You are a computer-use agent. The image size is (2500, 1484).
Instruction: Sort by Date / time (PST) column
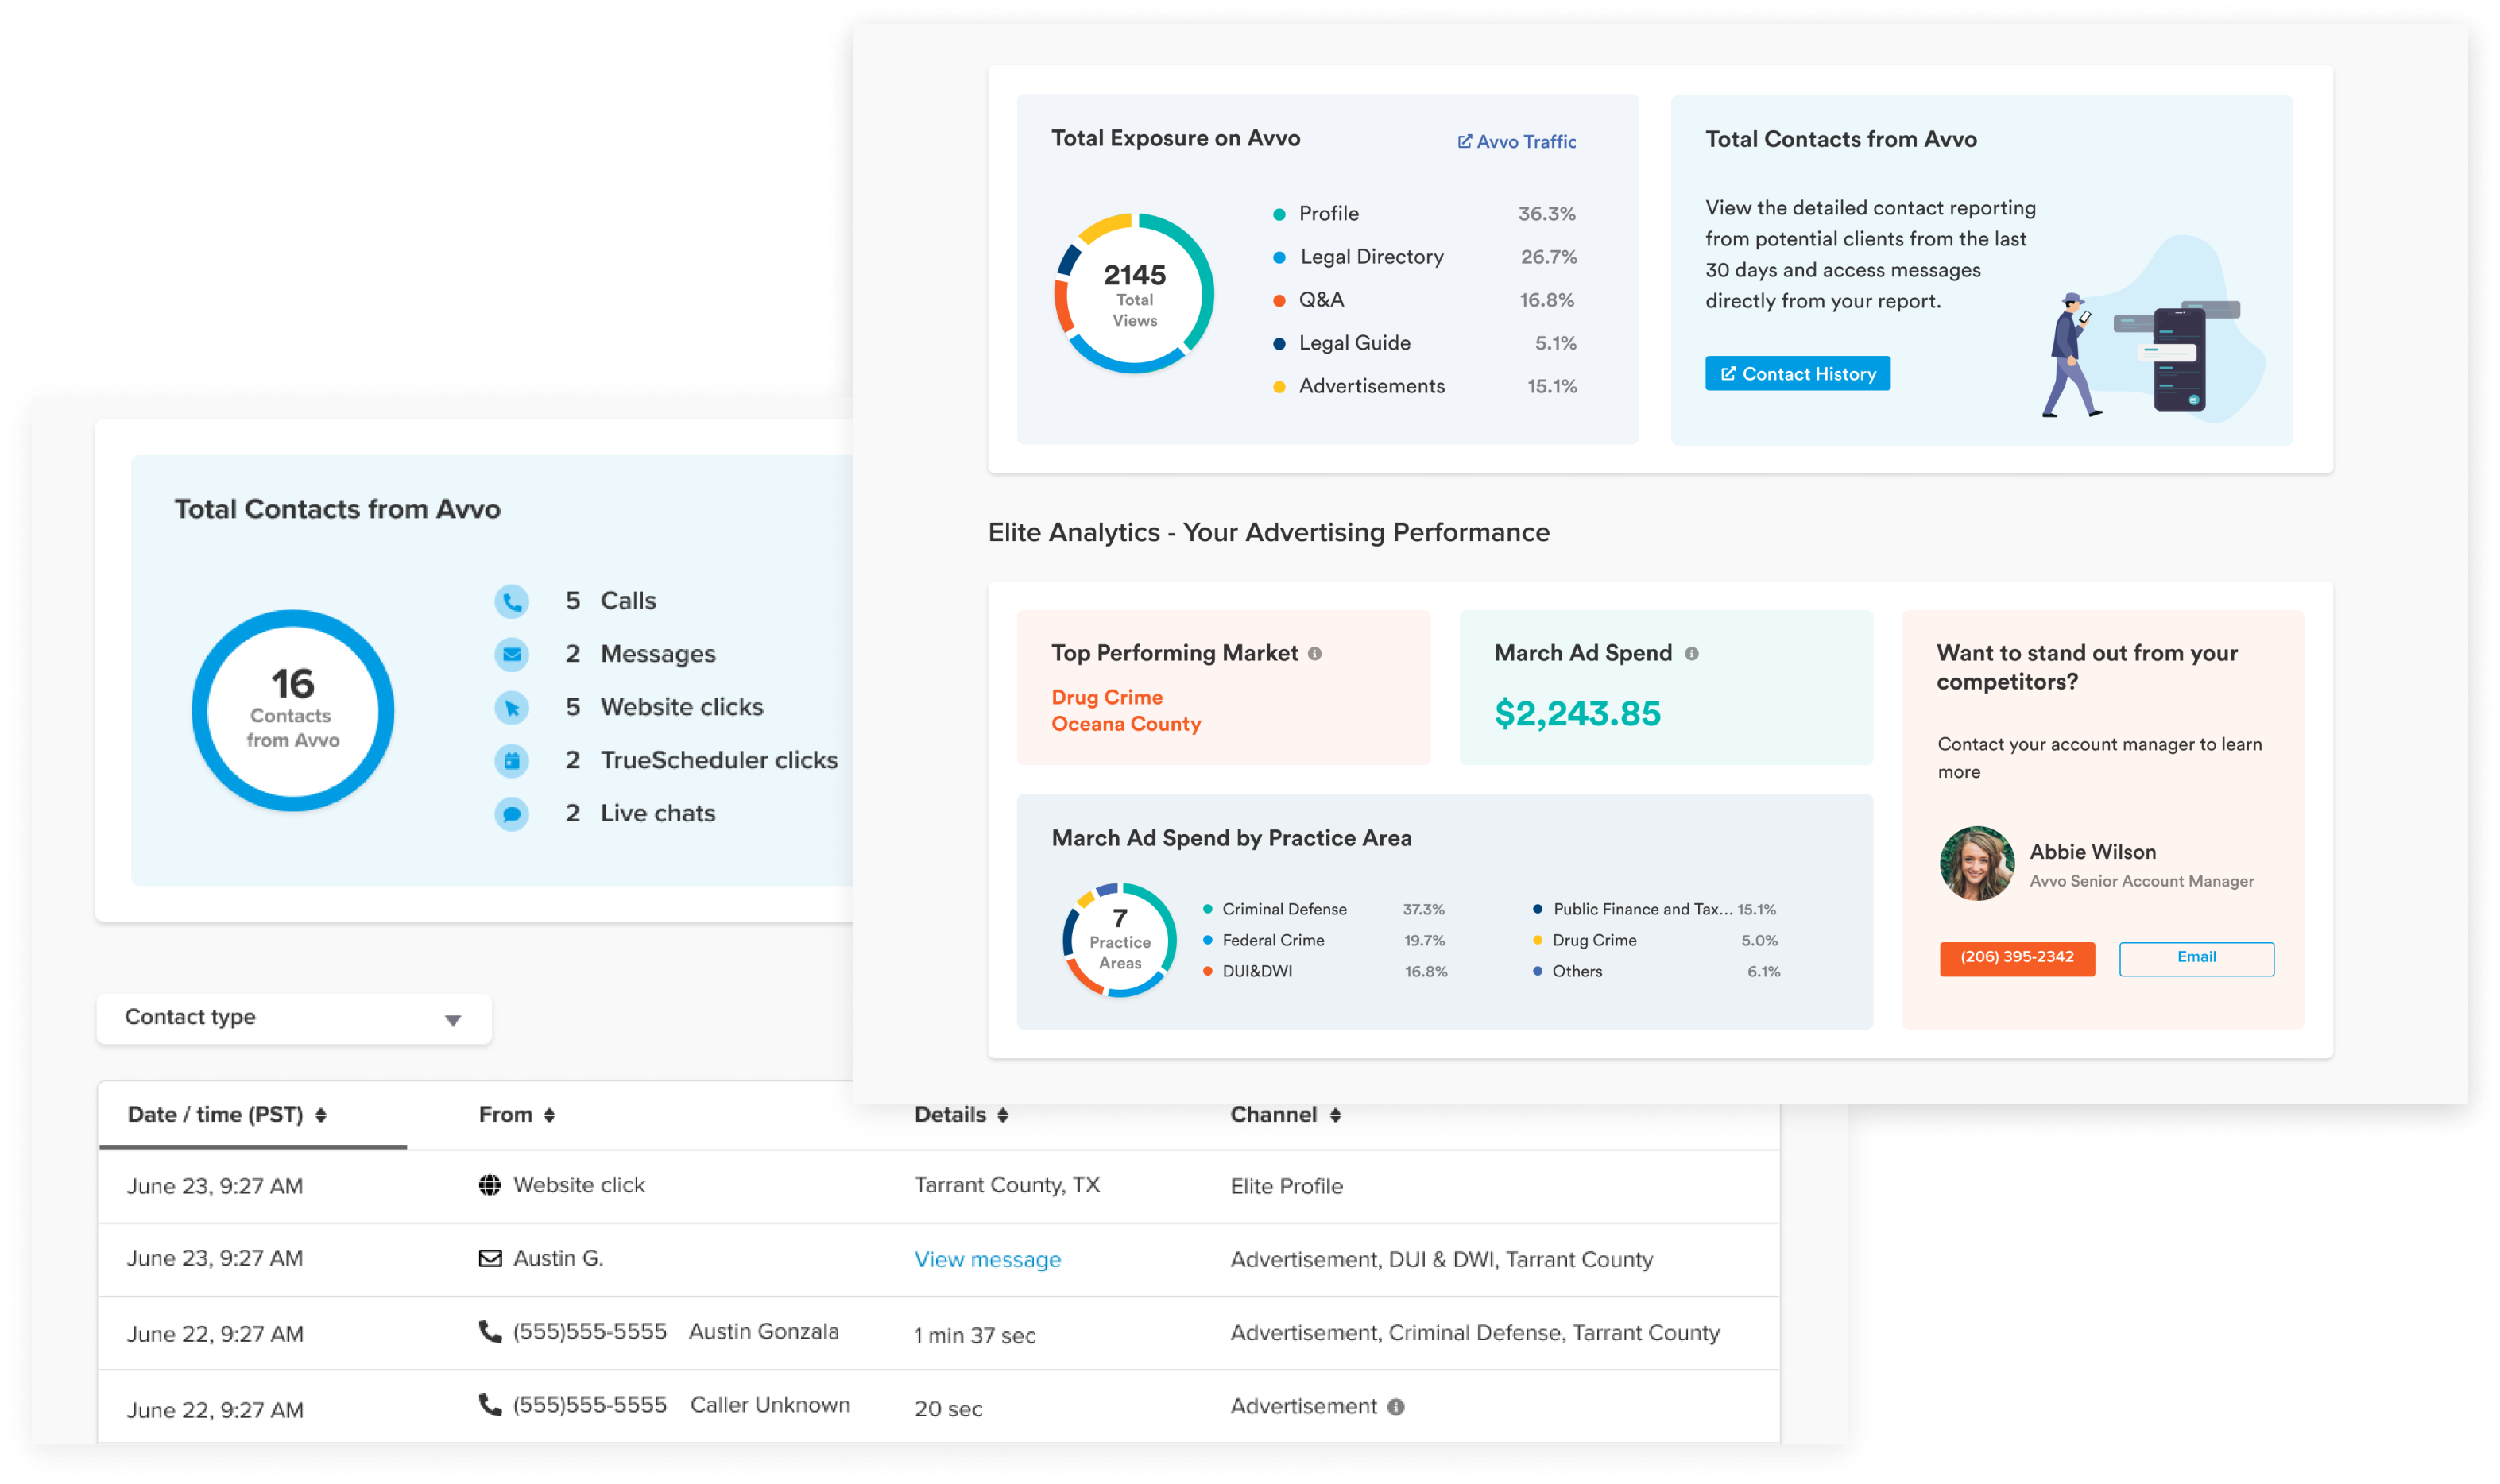point(227,1114)
